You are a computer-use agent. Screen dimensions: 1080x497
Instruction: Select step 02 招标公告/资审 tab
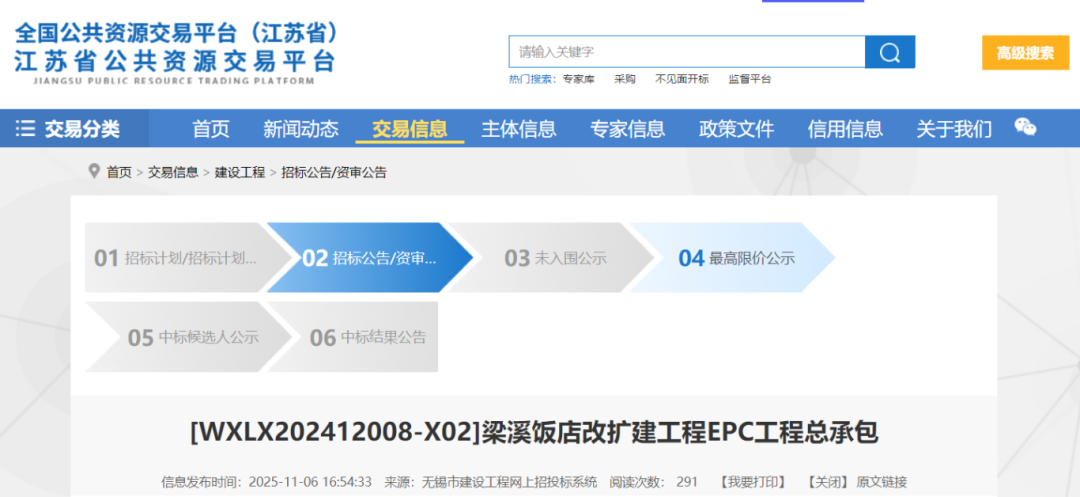tap(369, 258)
